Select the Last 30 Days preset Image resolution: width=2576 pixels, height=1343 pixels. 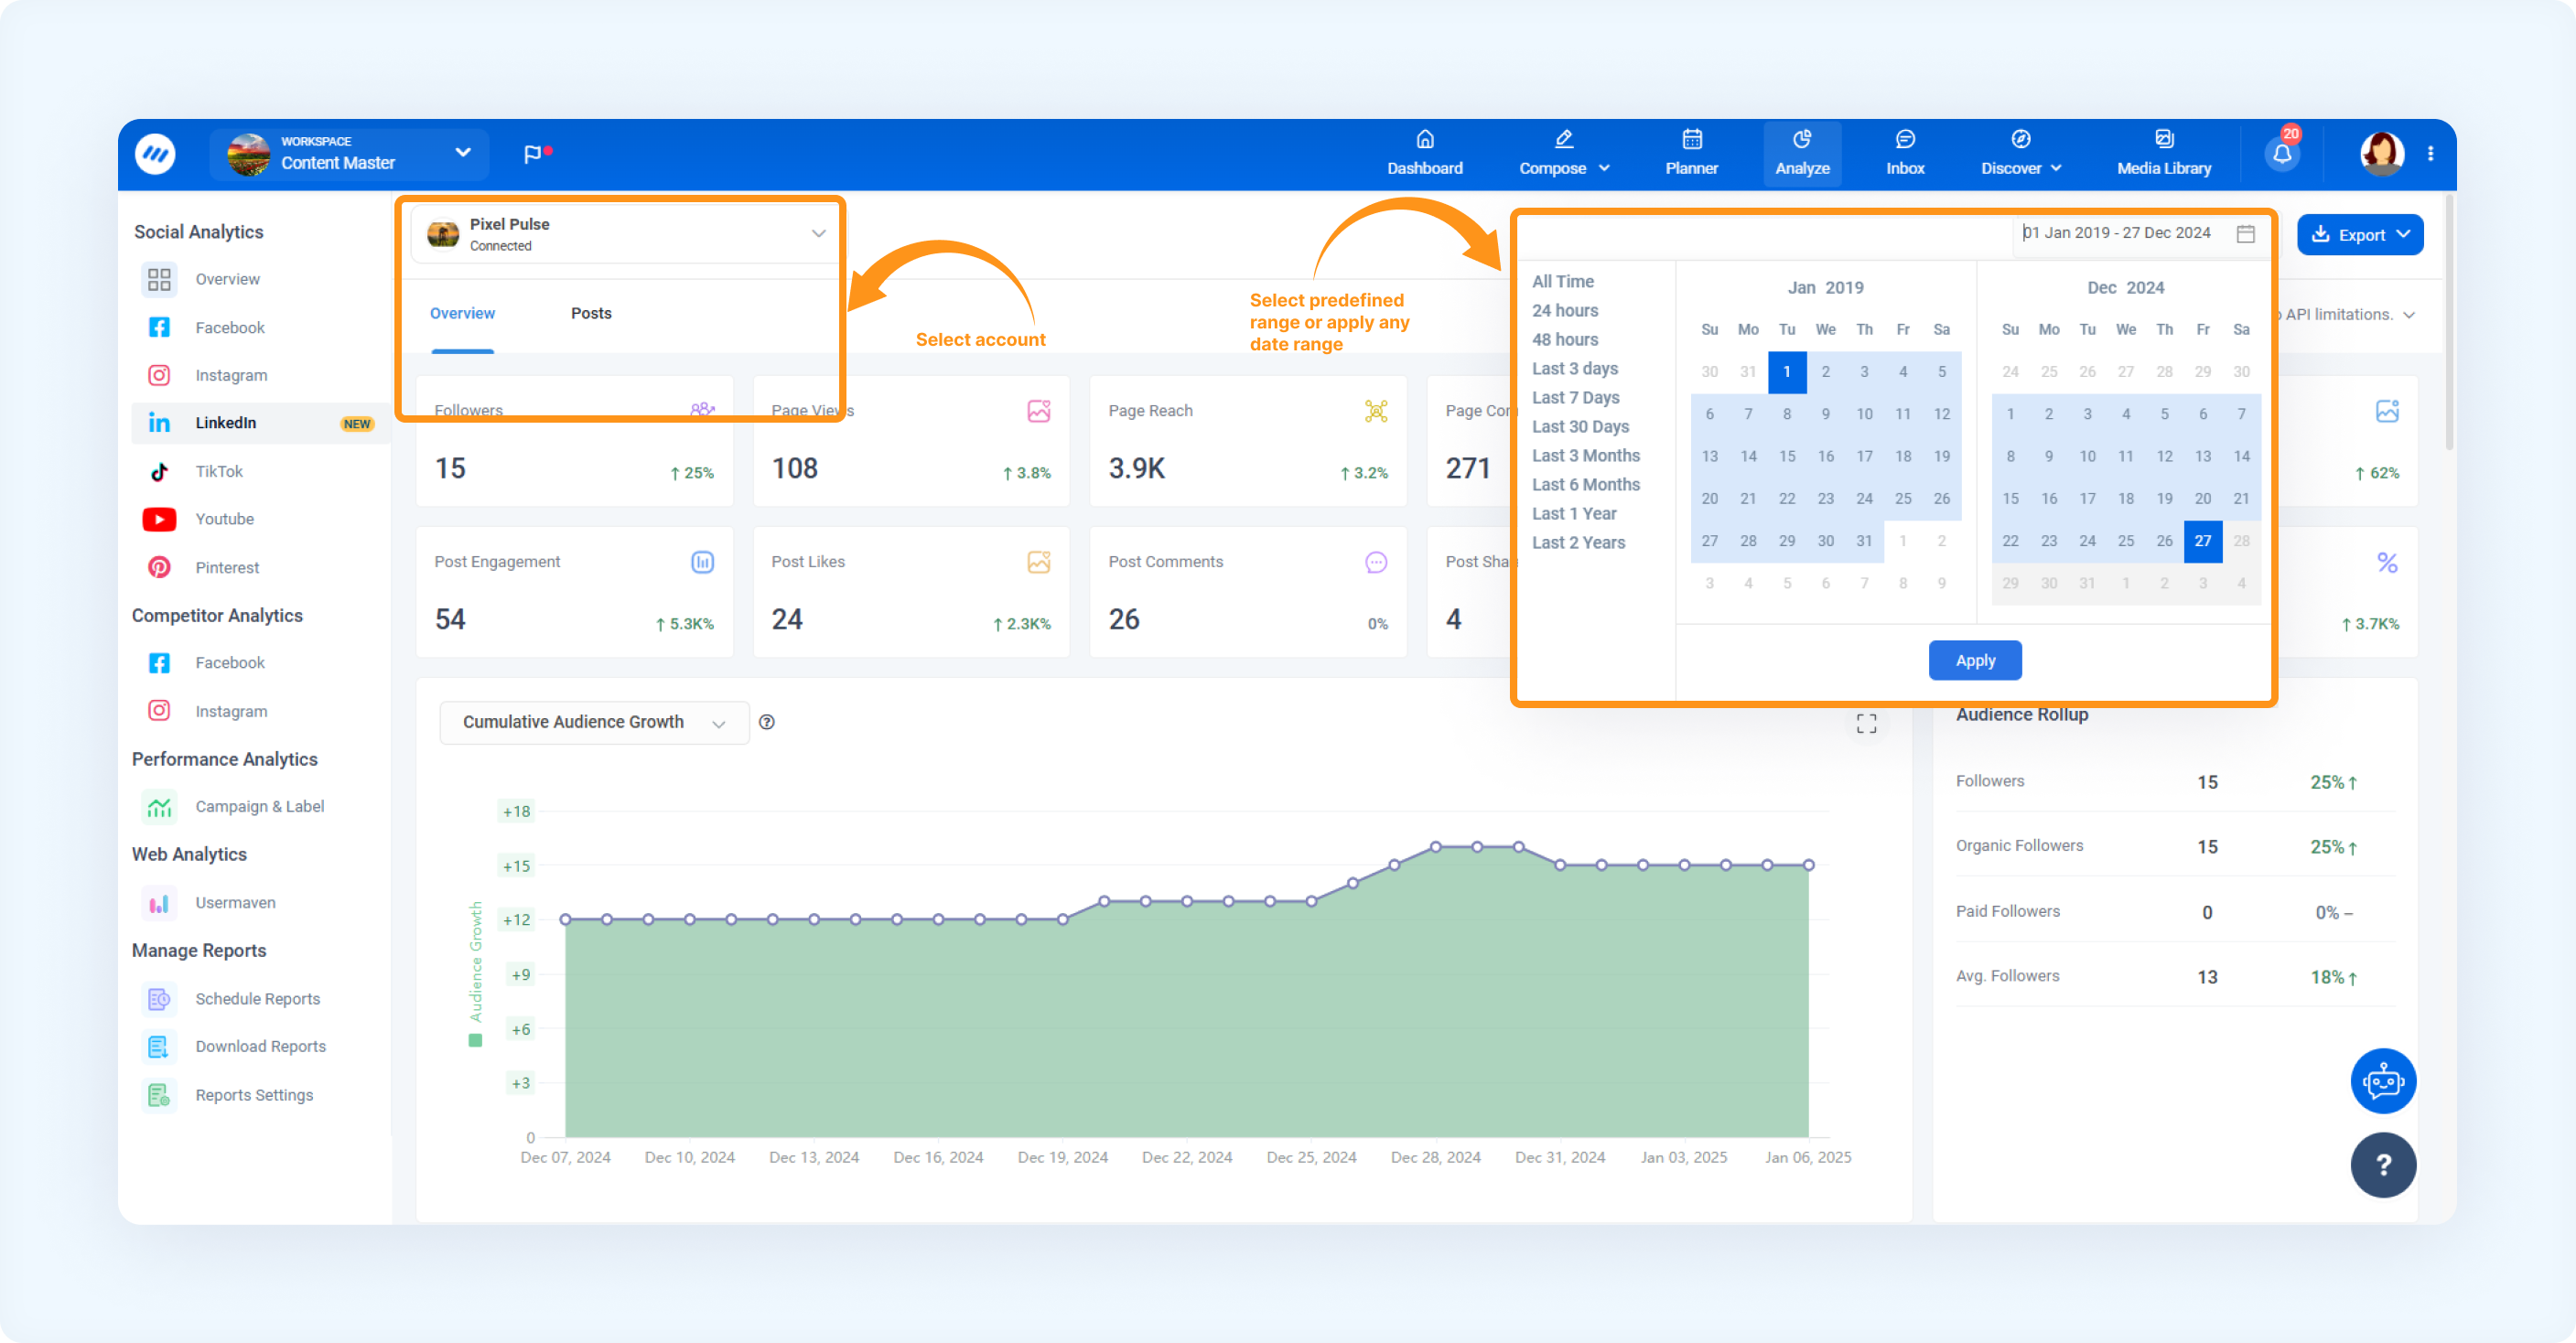1580,426
